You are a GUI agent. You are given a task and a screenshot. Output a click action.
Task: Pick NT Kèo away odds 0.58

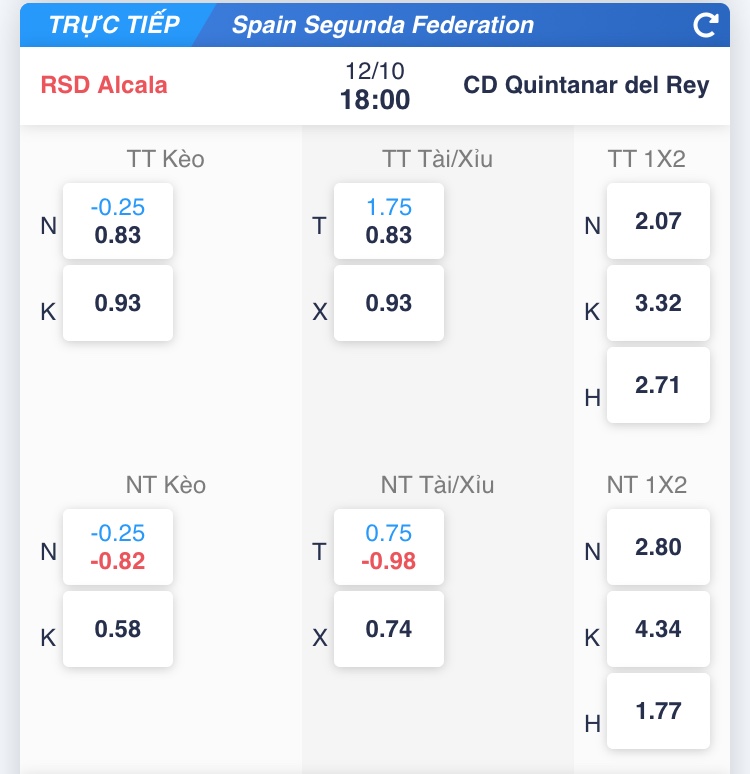(118, 629)
